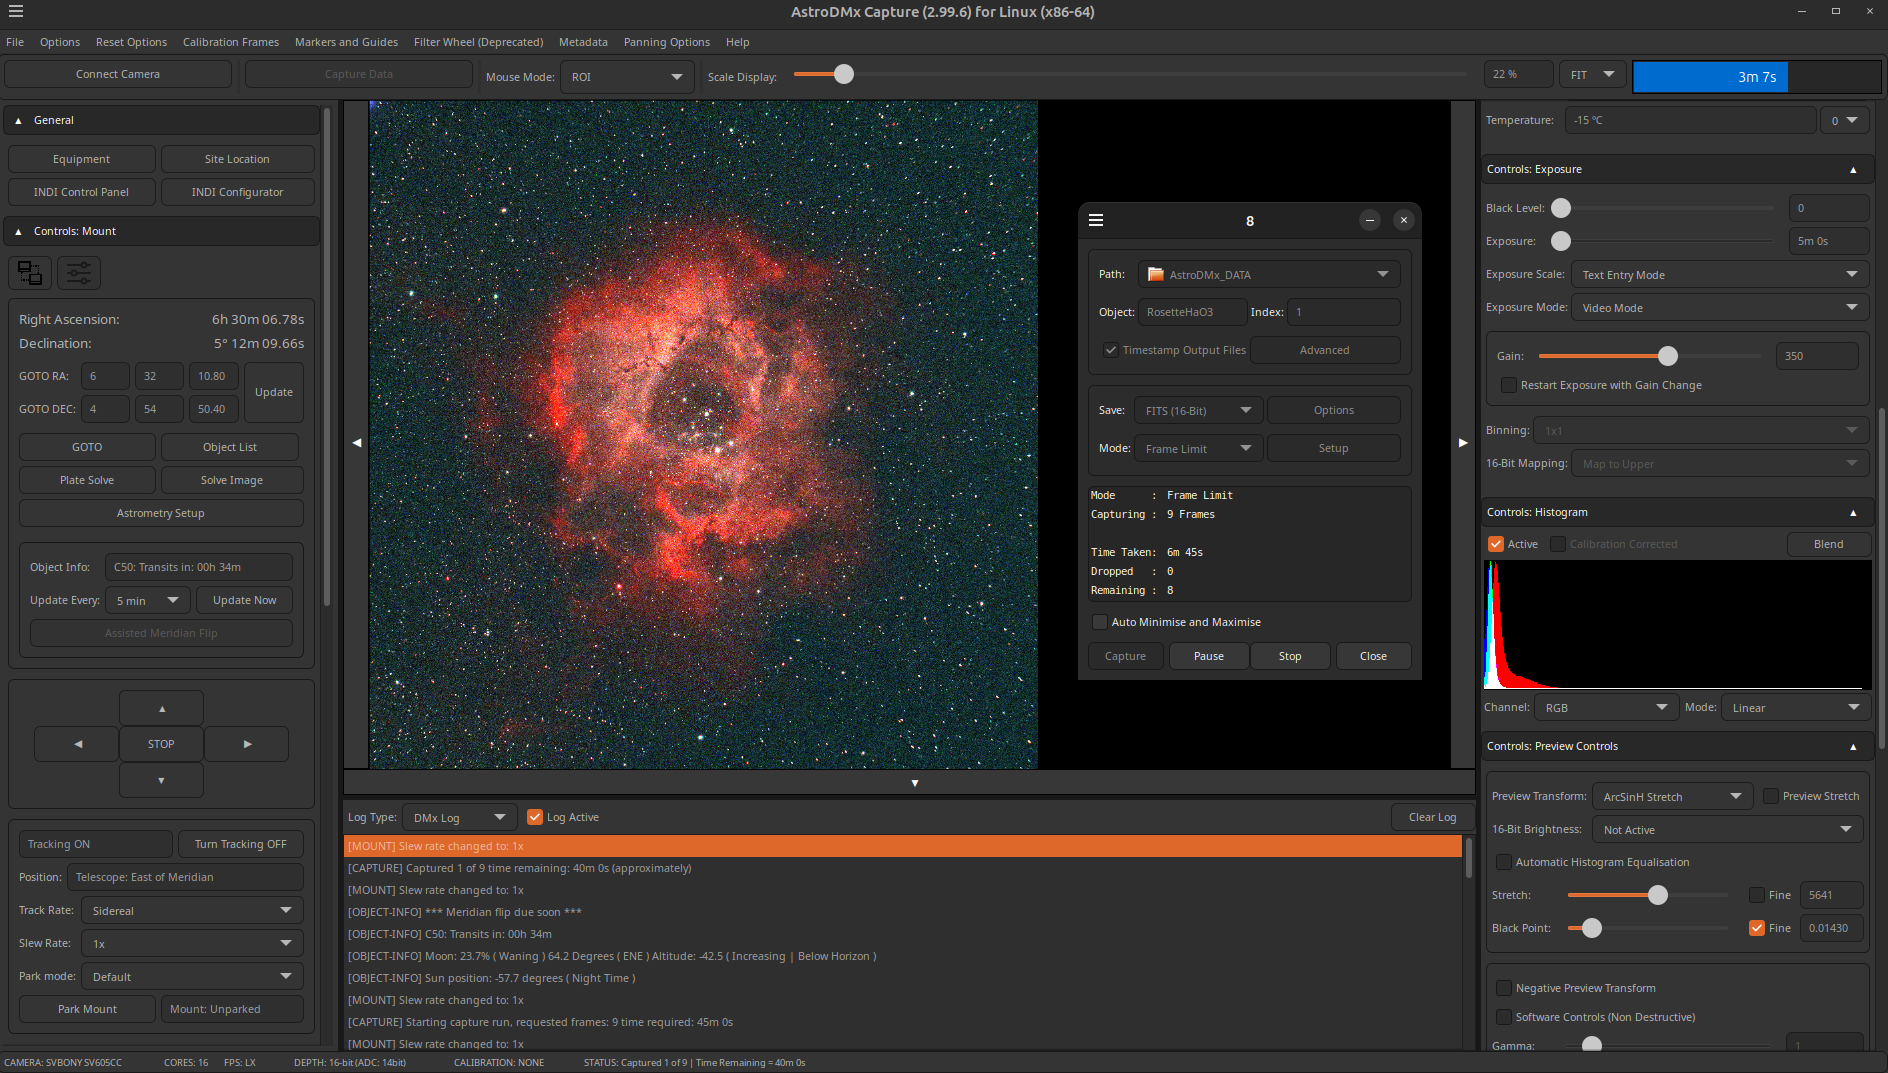Open Log Type DMx Log dropdown
The height and width of the screenshot is (1073, 1888).
click(x=460, y=818)
